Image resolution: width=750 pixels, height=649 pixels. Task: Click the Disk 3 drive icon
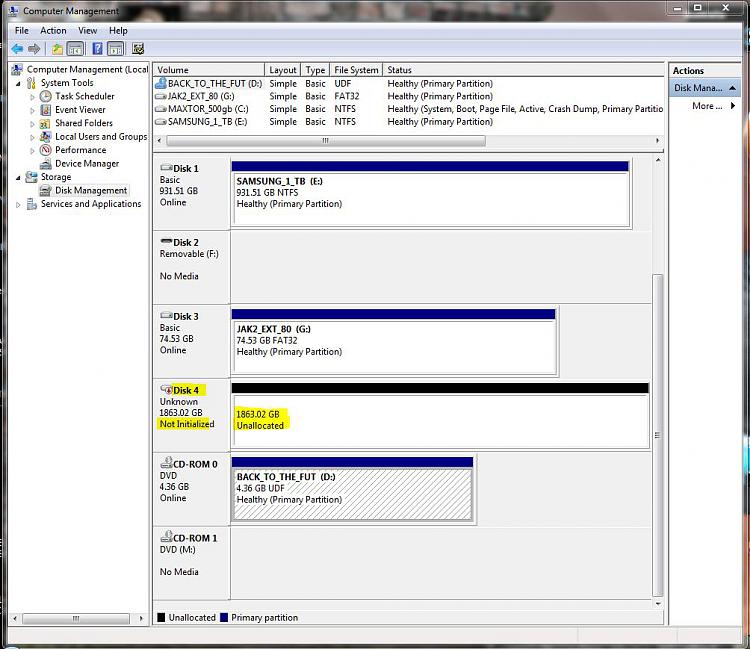[166, 316]
